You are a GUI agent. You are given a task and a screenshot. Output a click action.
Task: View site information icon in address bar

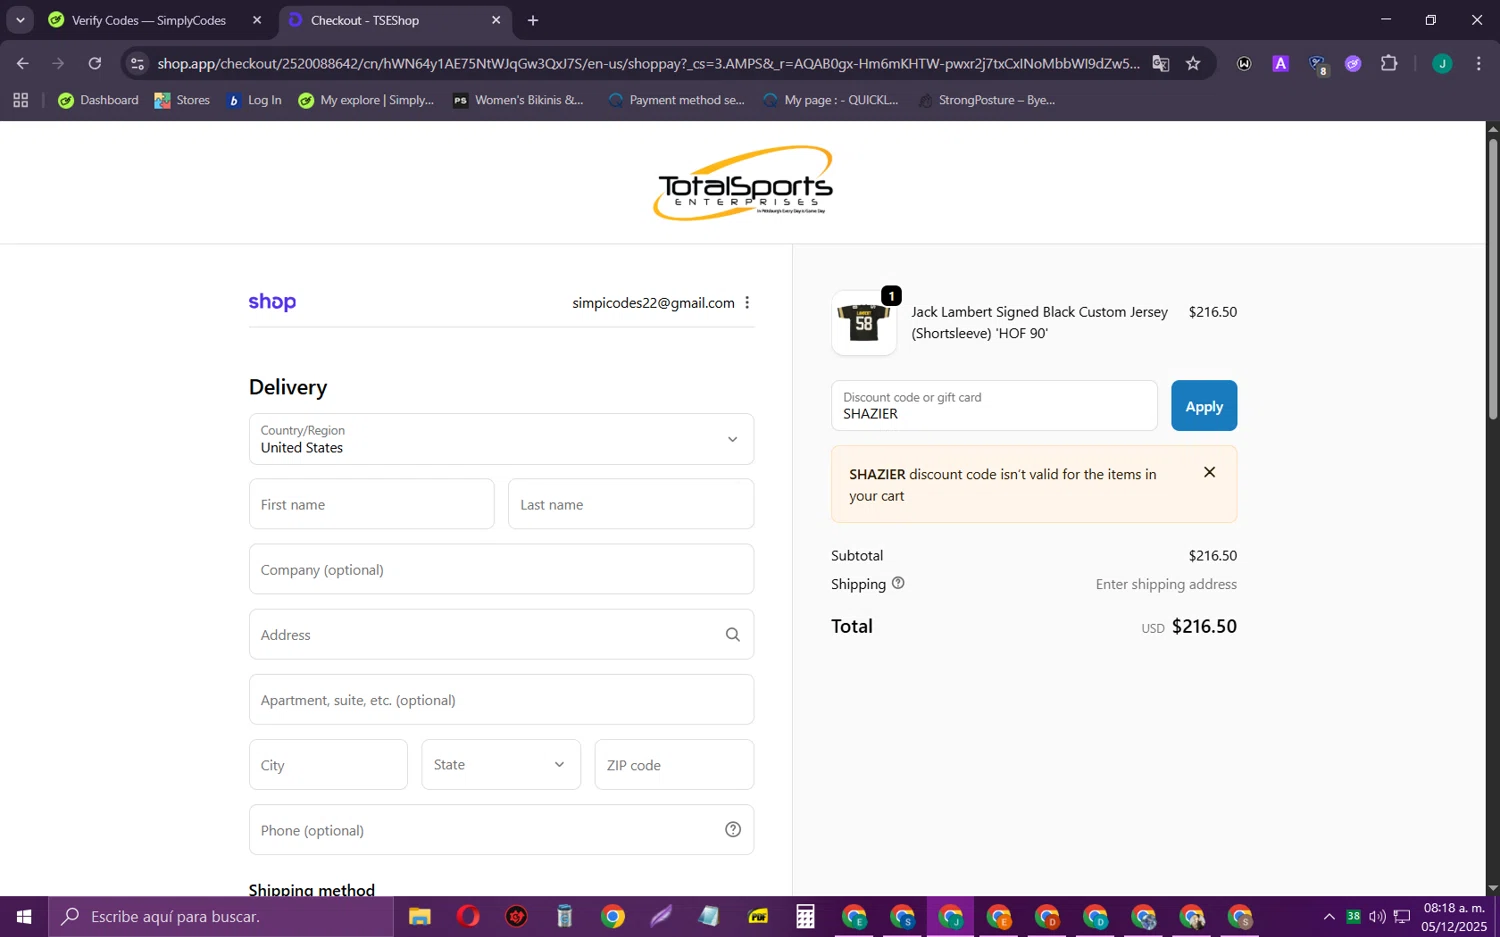[x=138, y=63]
